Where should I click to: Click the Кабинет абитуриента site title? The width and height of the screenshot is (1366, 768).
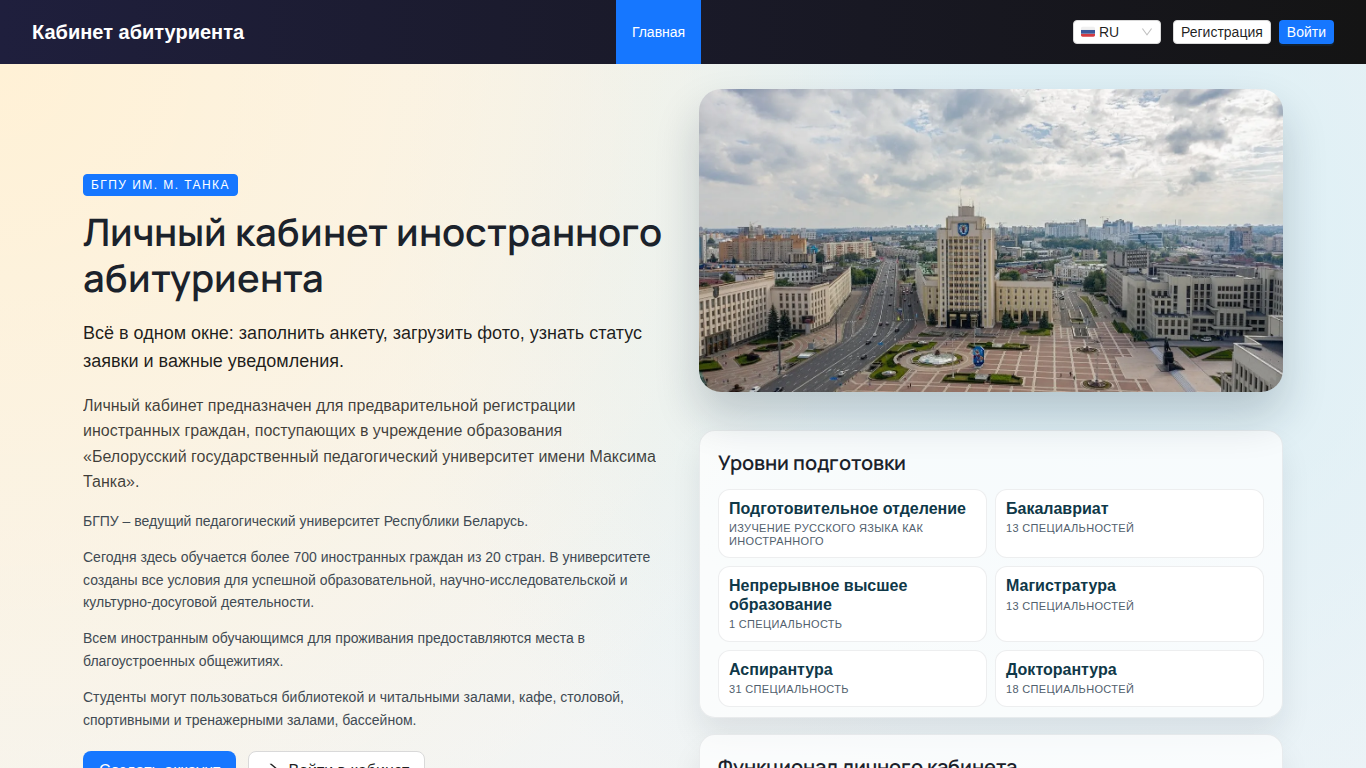click(x=138, y=32)
